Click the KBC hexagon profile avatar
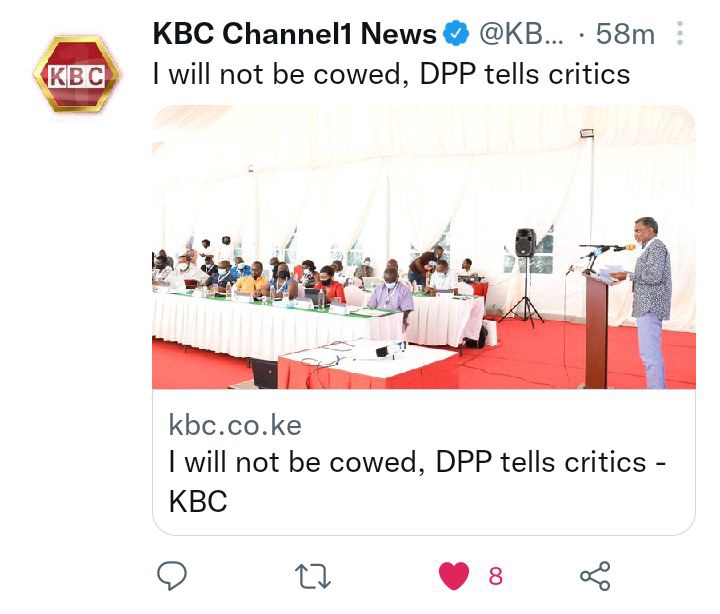Screen dimensions: 720x614 click(x=77, y=74)
